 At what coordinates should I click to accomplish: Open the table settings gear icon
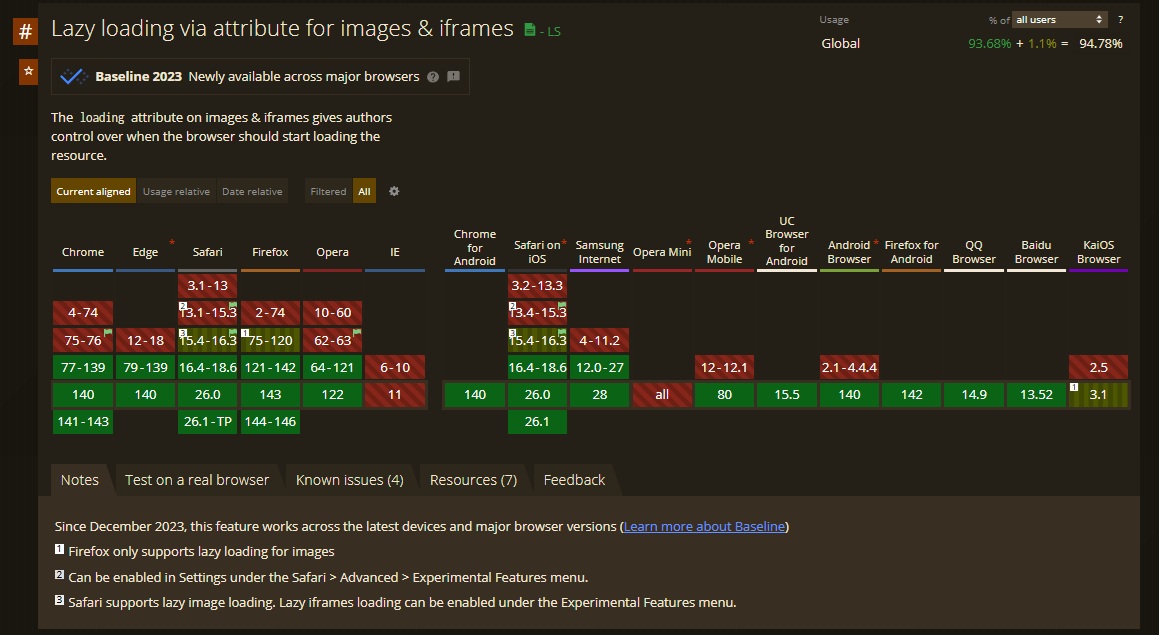pos(394,191)
